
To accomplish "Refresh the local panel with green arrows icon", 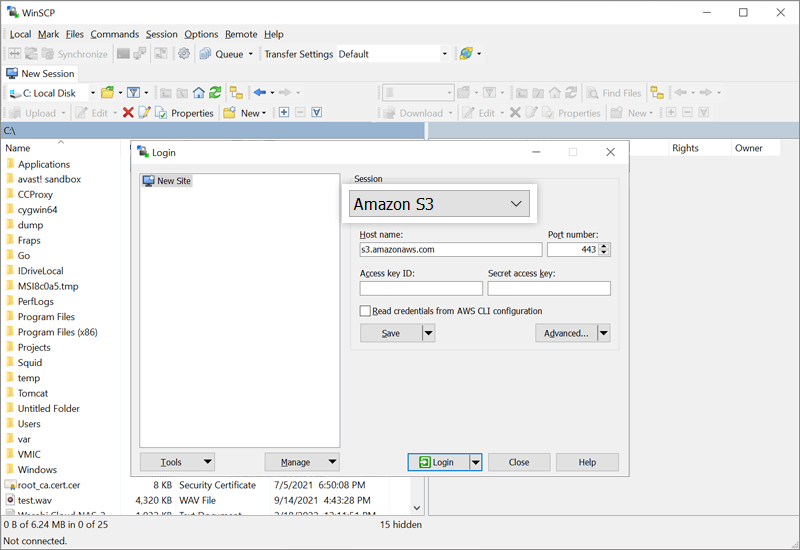I will pos(215,92).
